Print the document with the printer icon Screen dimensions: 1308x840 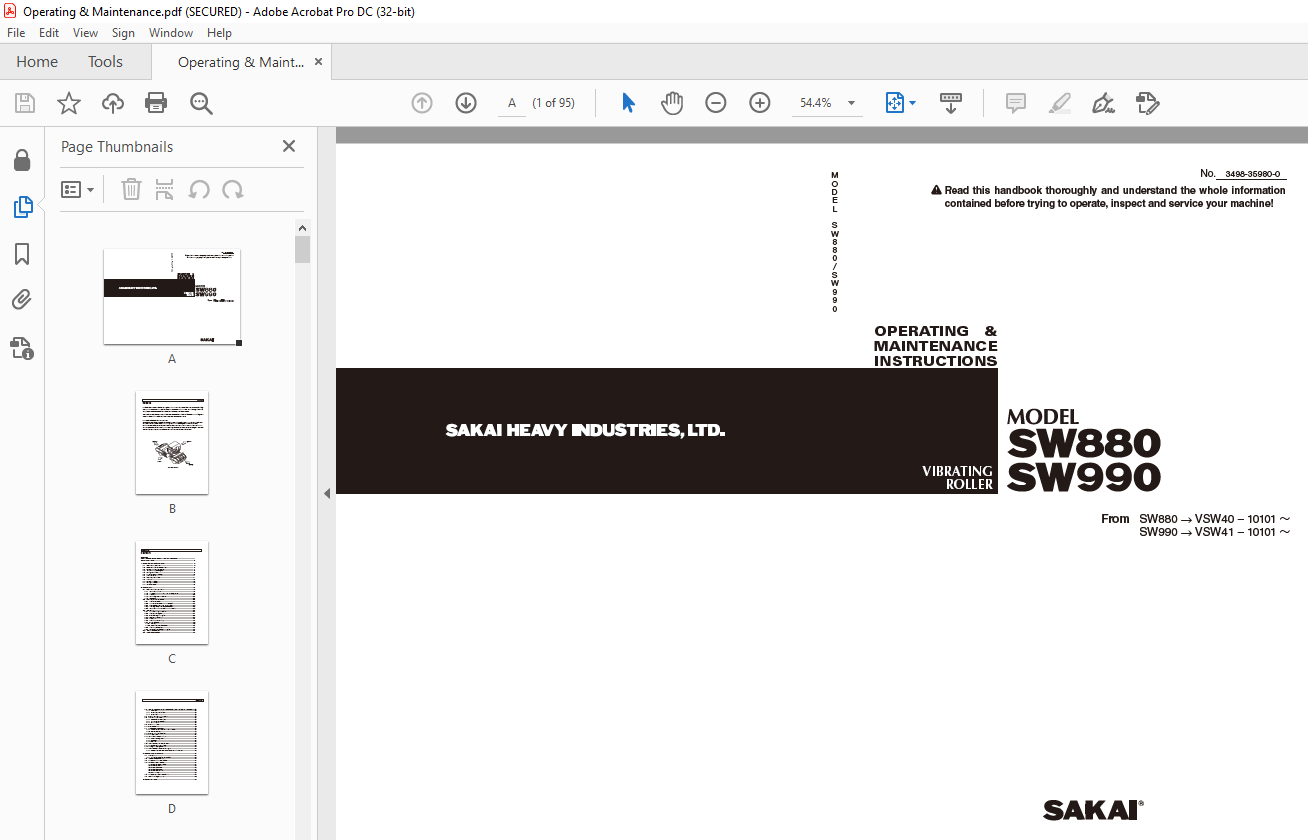156,103
